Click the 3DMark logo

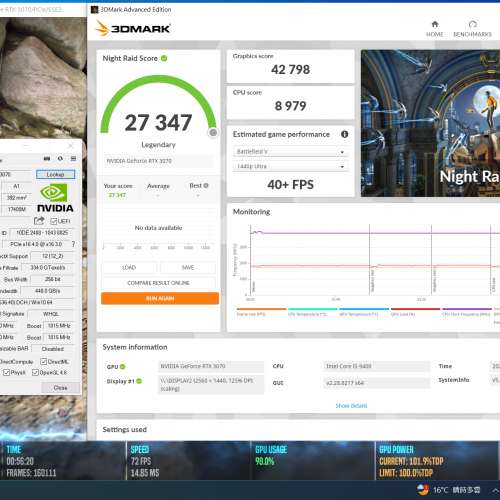(133, 28)
